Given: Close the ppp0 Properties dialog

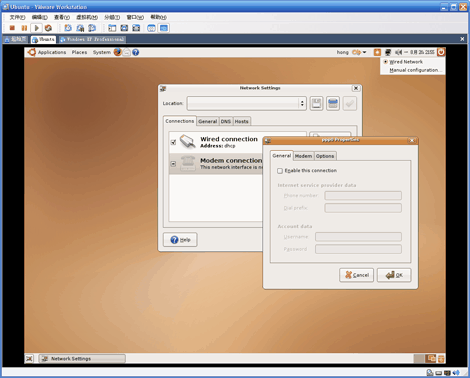Looking at the screenshot, I should point(412,140).
